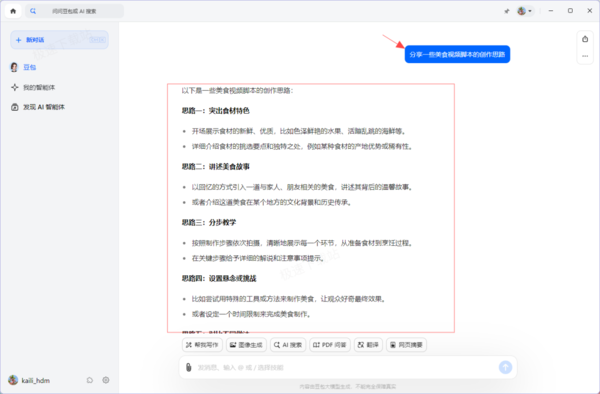Go to home via the house icon
This screenshot has height=394, width=600.
click(13, 11)
